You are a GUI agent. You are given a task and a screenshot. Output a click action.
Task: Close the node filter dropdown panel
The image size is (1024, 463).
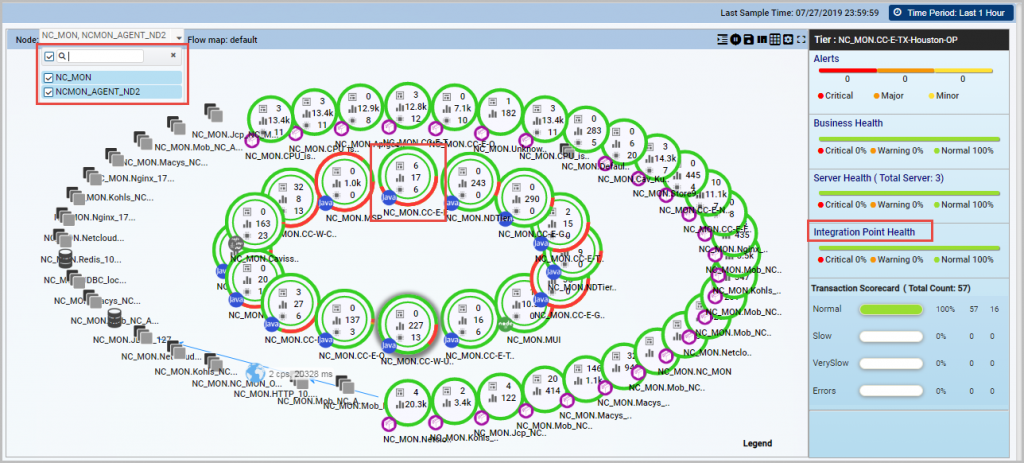coord(173,56)
